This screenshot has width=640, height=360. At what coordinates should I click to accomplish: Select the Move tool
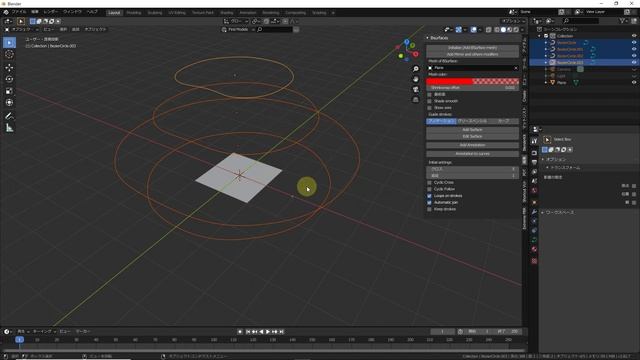pos(9,68)
